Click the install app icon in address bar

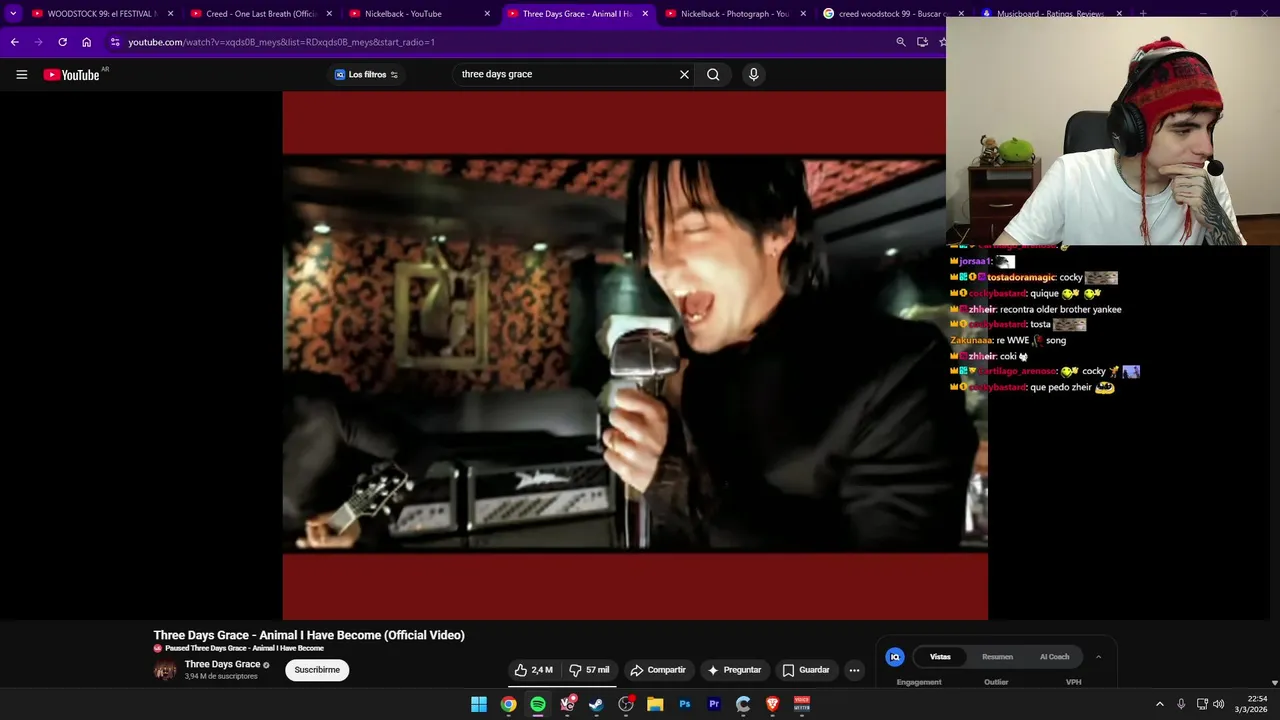(x=922, y=42)
